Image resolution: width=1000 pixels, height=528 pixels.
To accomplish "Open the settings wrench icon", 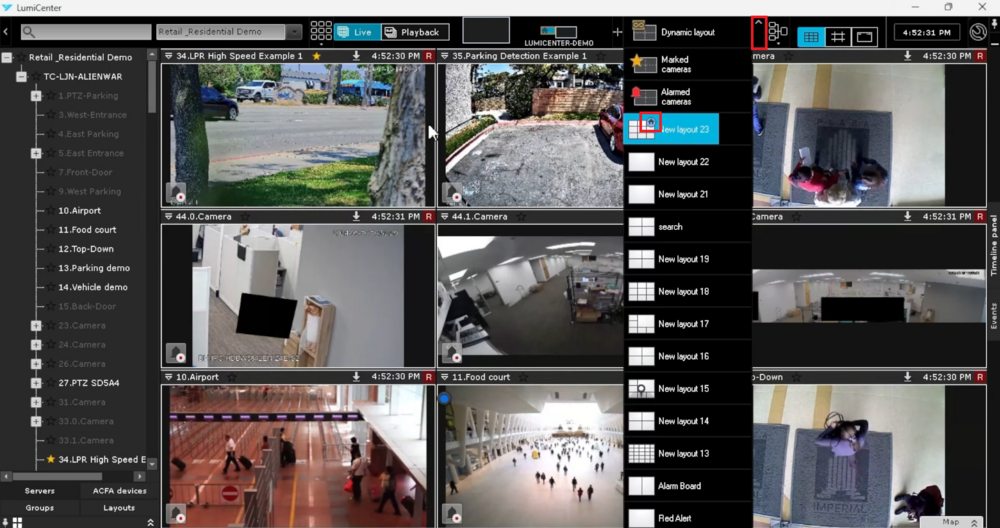I will click(x=978, y=33).
